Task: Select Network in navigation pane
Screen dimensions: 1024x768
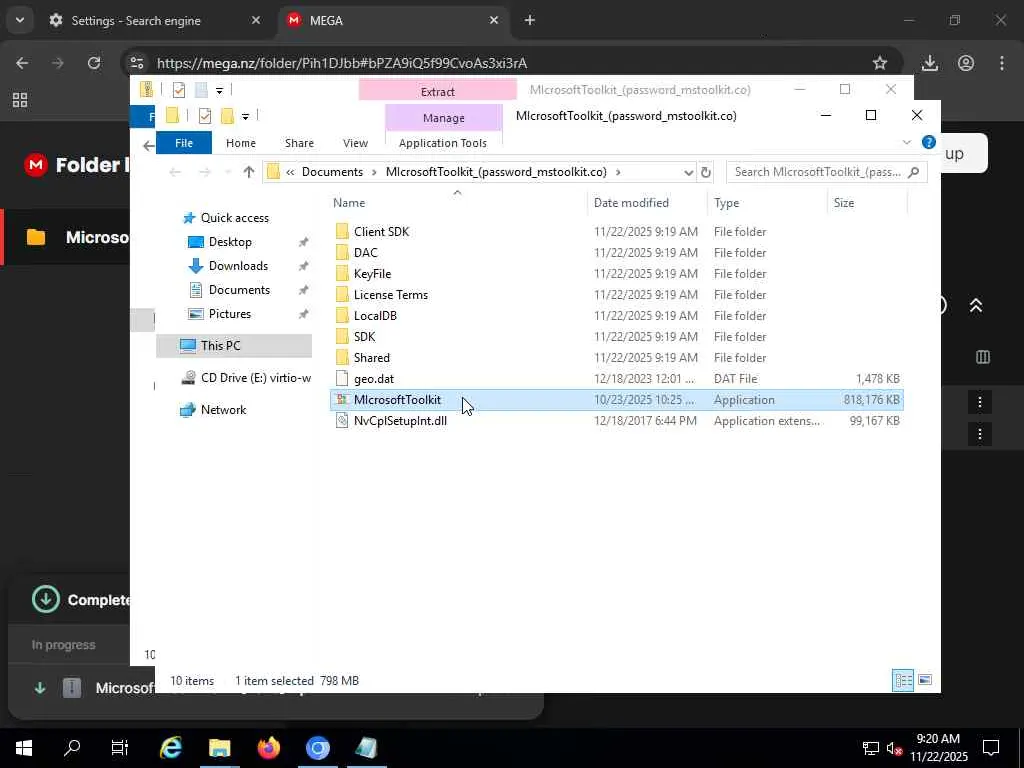Action: [x=223, y=410]
